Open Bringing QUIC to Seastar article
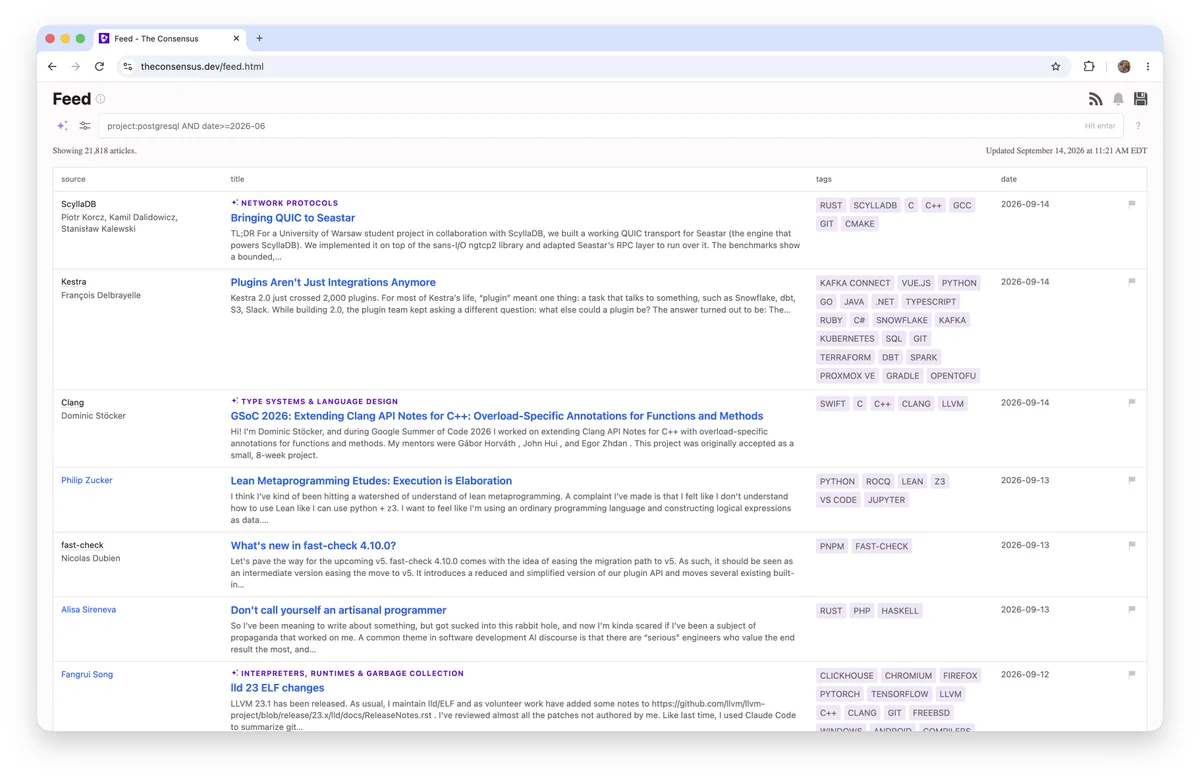Screen dimensions: 1200x780 (x=293, y=218)
